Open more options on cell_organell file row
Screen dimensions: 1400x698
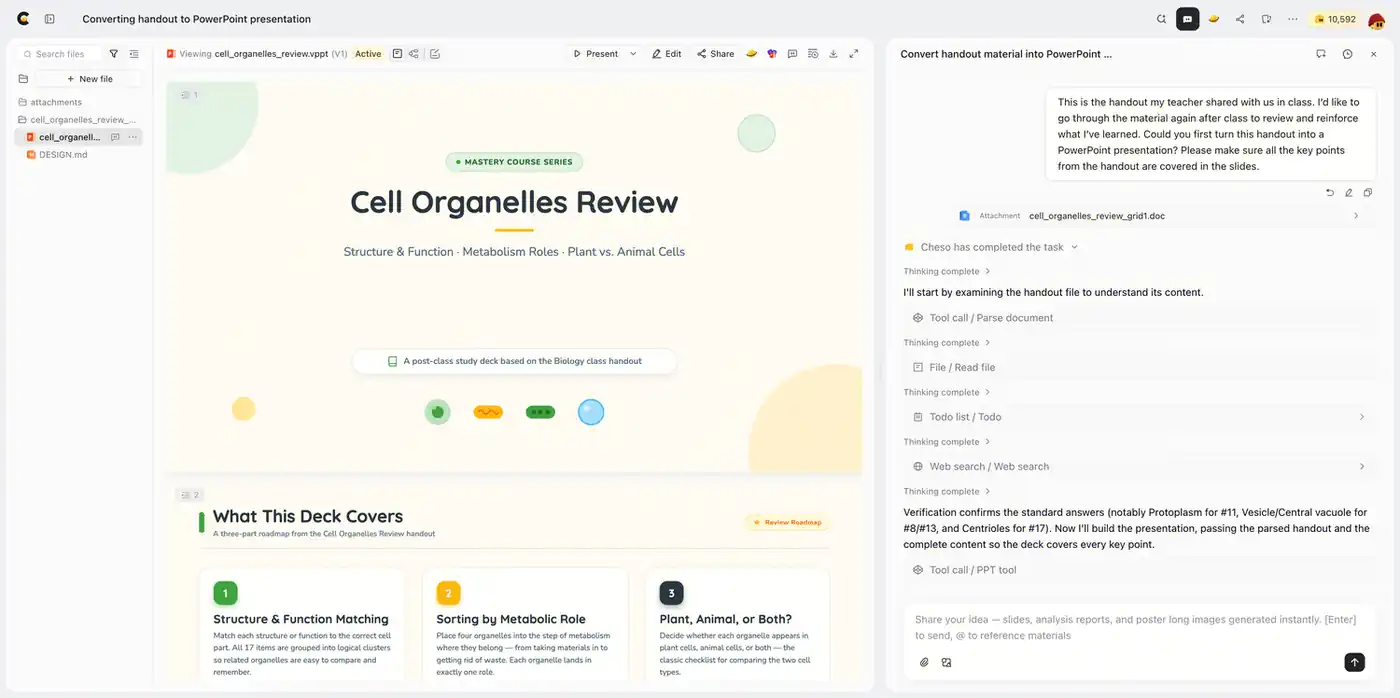(132, 137)
